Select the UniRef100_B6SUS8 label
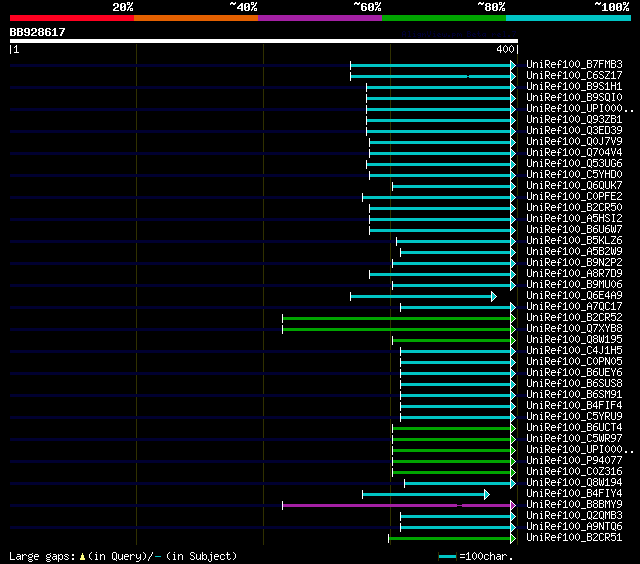The width and height of the screenshot is (640, 564). click(x=574, y=384)
